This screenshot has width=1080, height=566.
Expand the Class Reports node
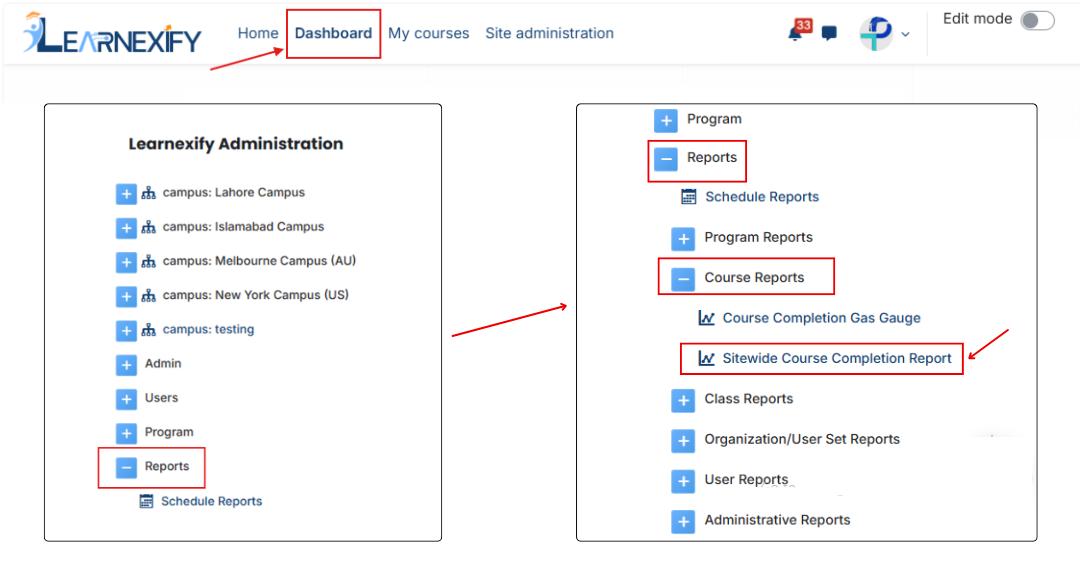pyautogui.click(x=683, y=400)
